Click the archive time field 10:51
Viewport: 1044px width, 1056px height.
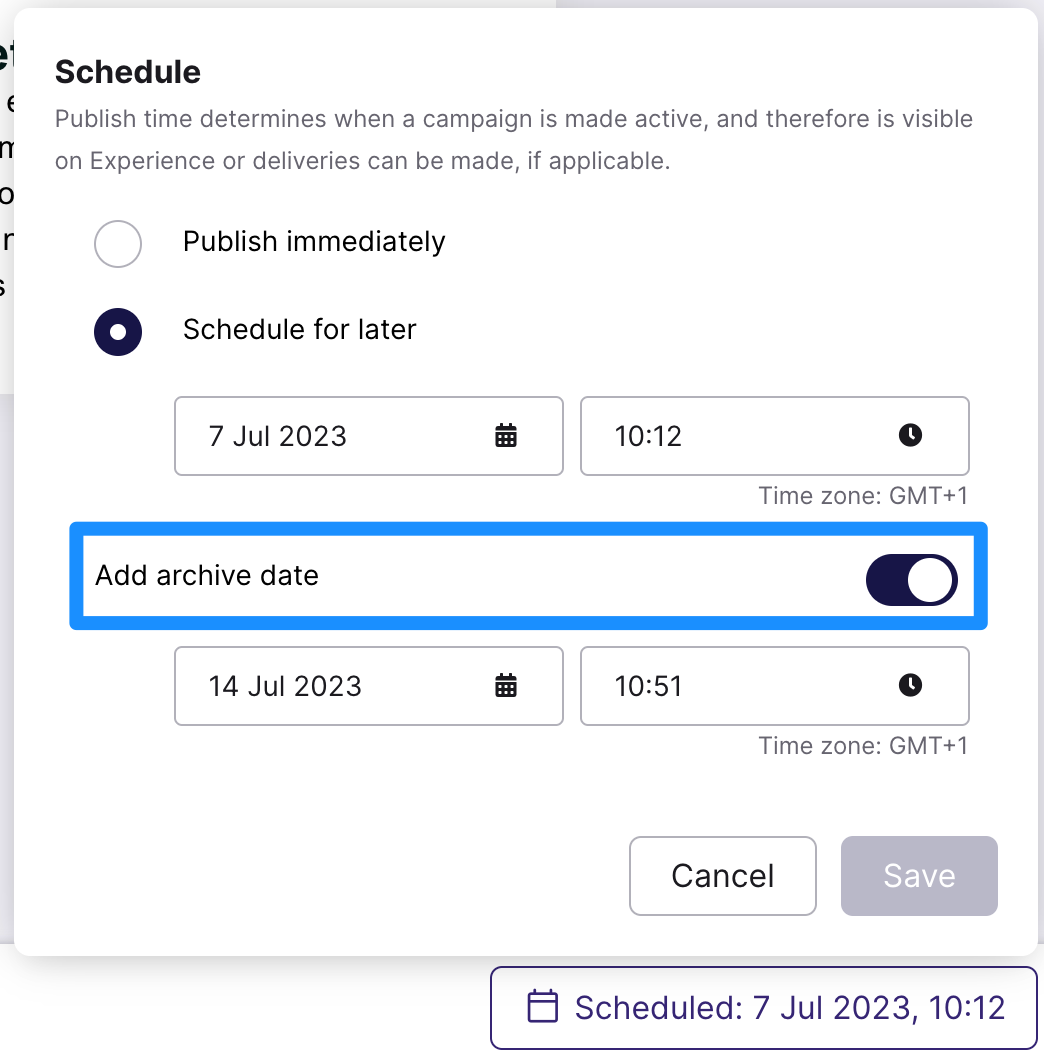(x=775, y=686)
